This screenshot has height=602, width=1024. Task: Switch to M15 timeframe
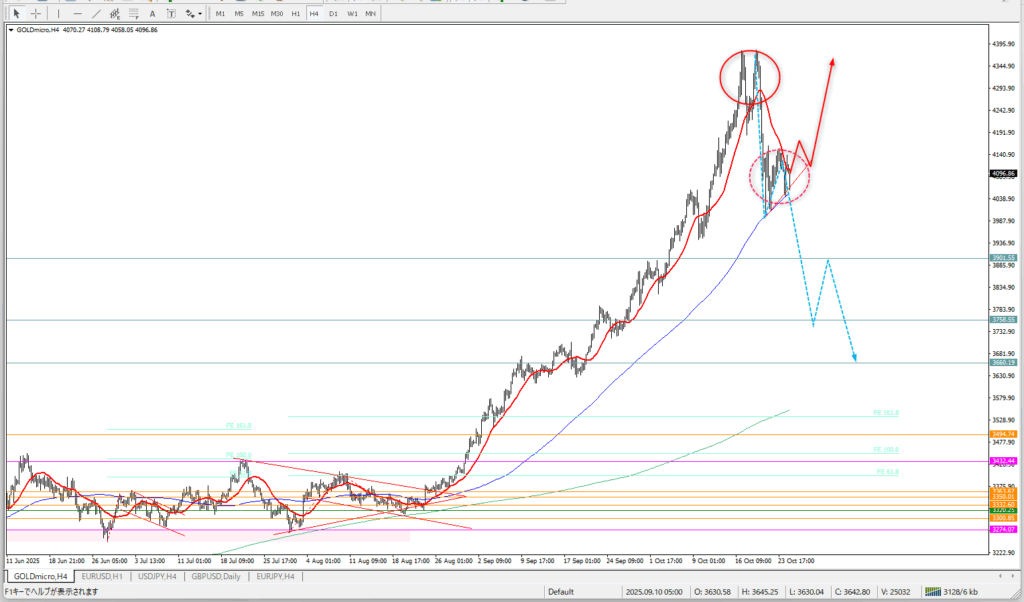click(258, 13)
